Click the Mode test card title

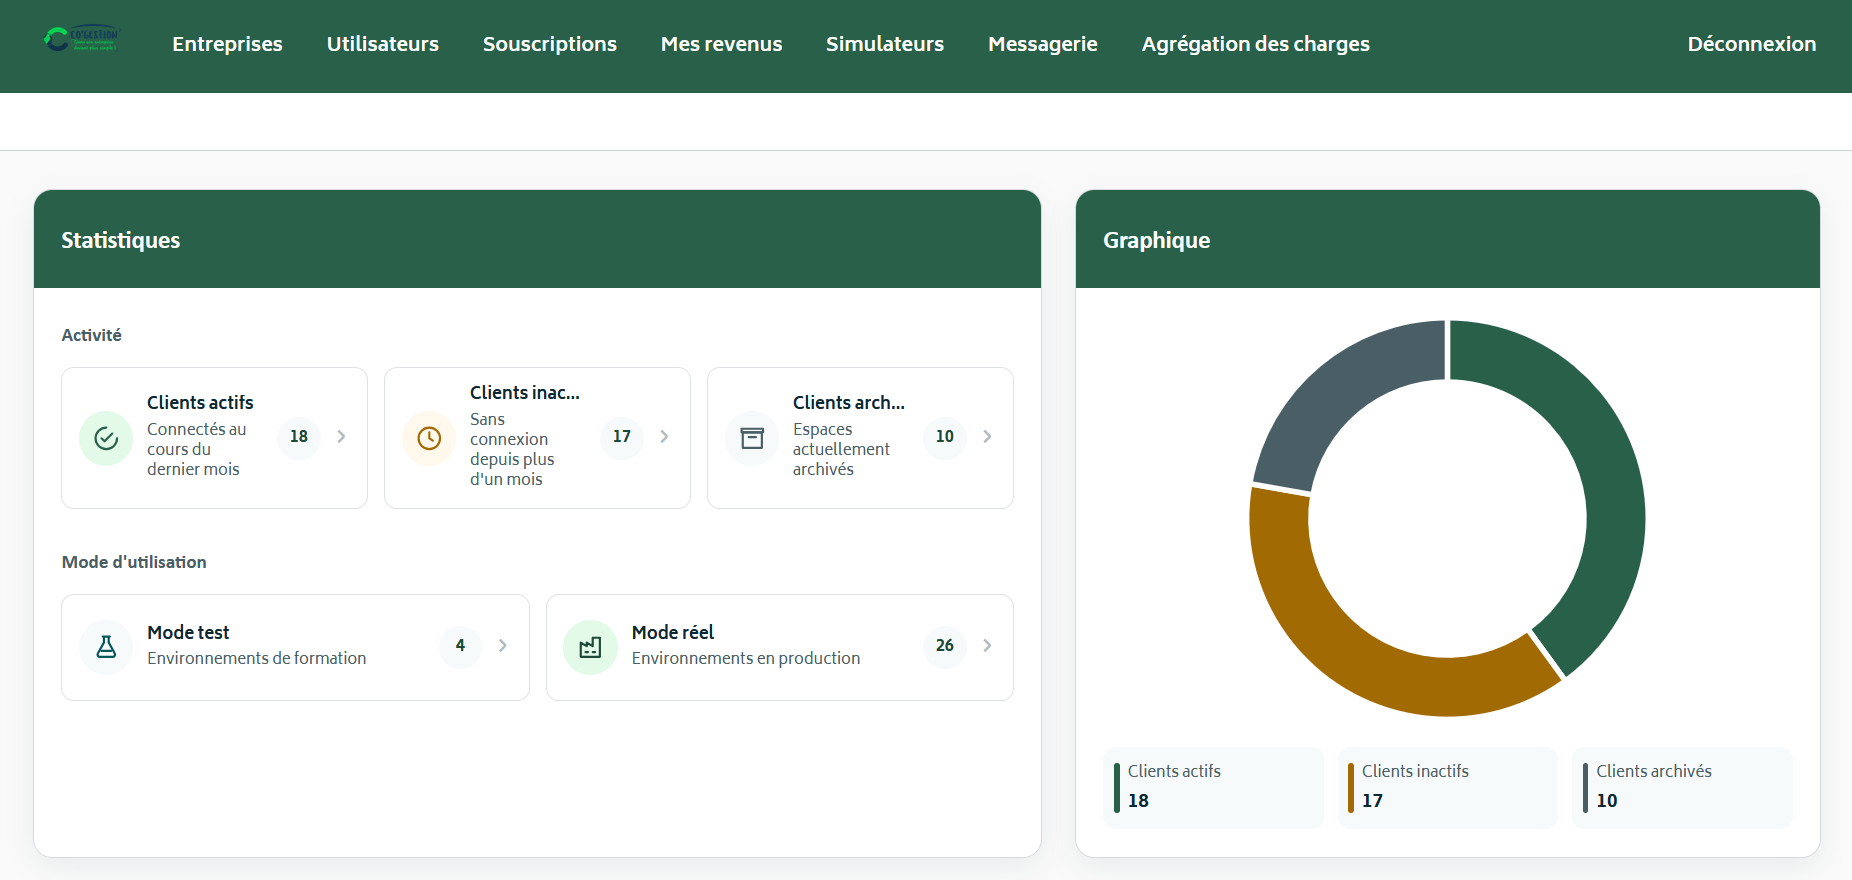tap(188, 632)
